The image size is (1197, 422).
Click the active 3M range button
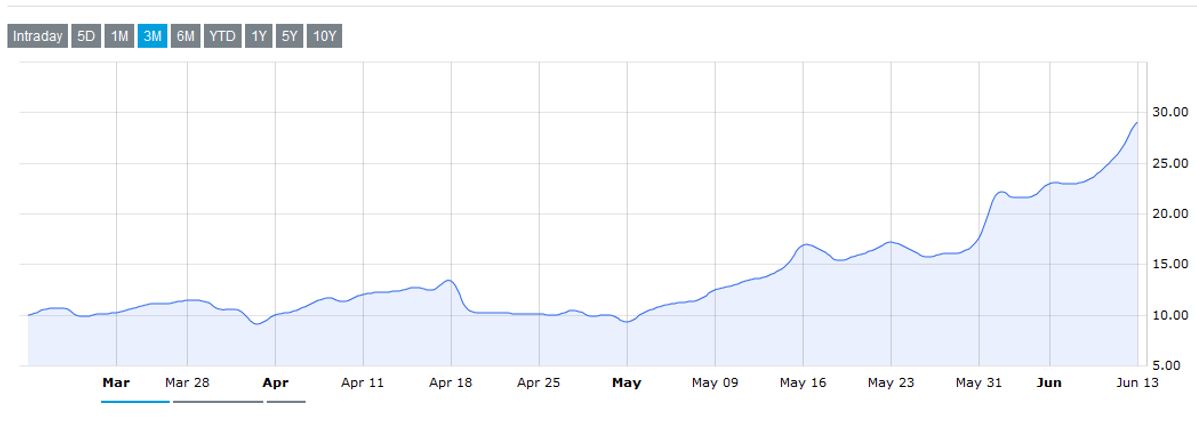(153, 37)
